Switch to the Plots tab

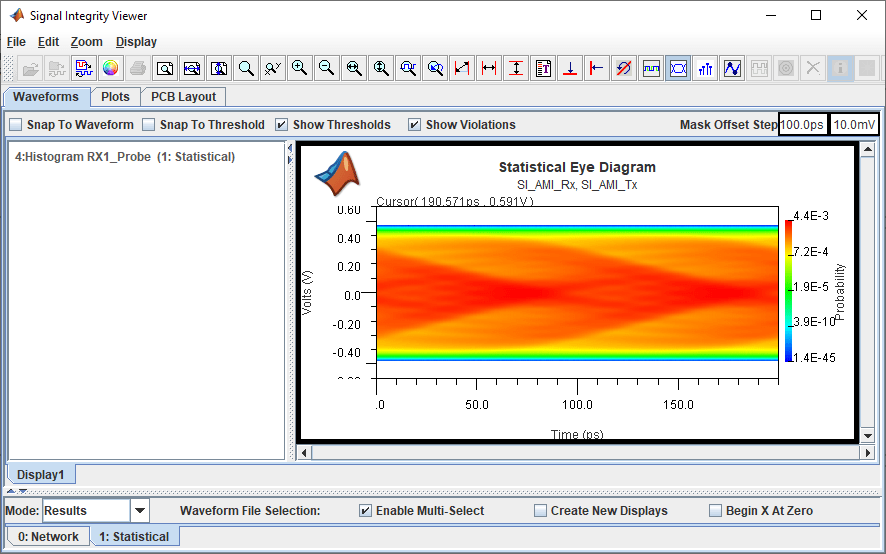[x=115, y=97]
